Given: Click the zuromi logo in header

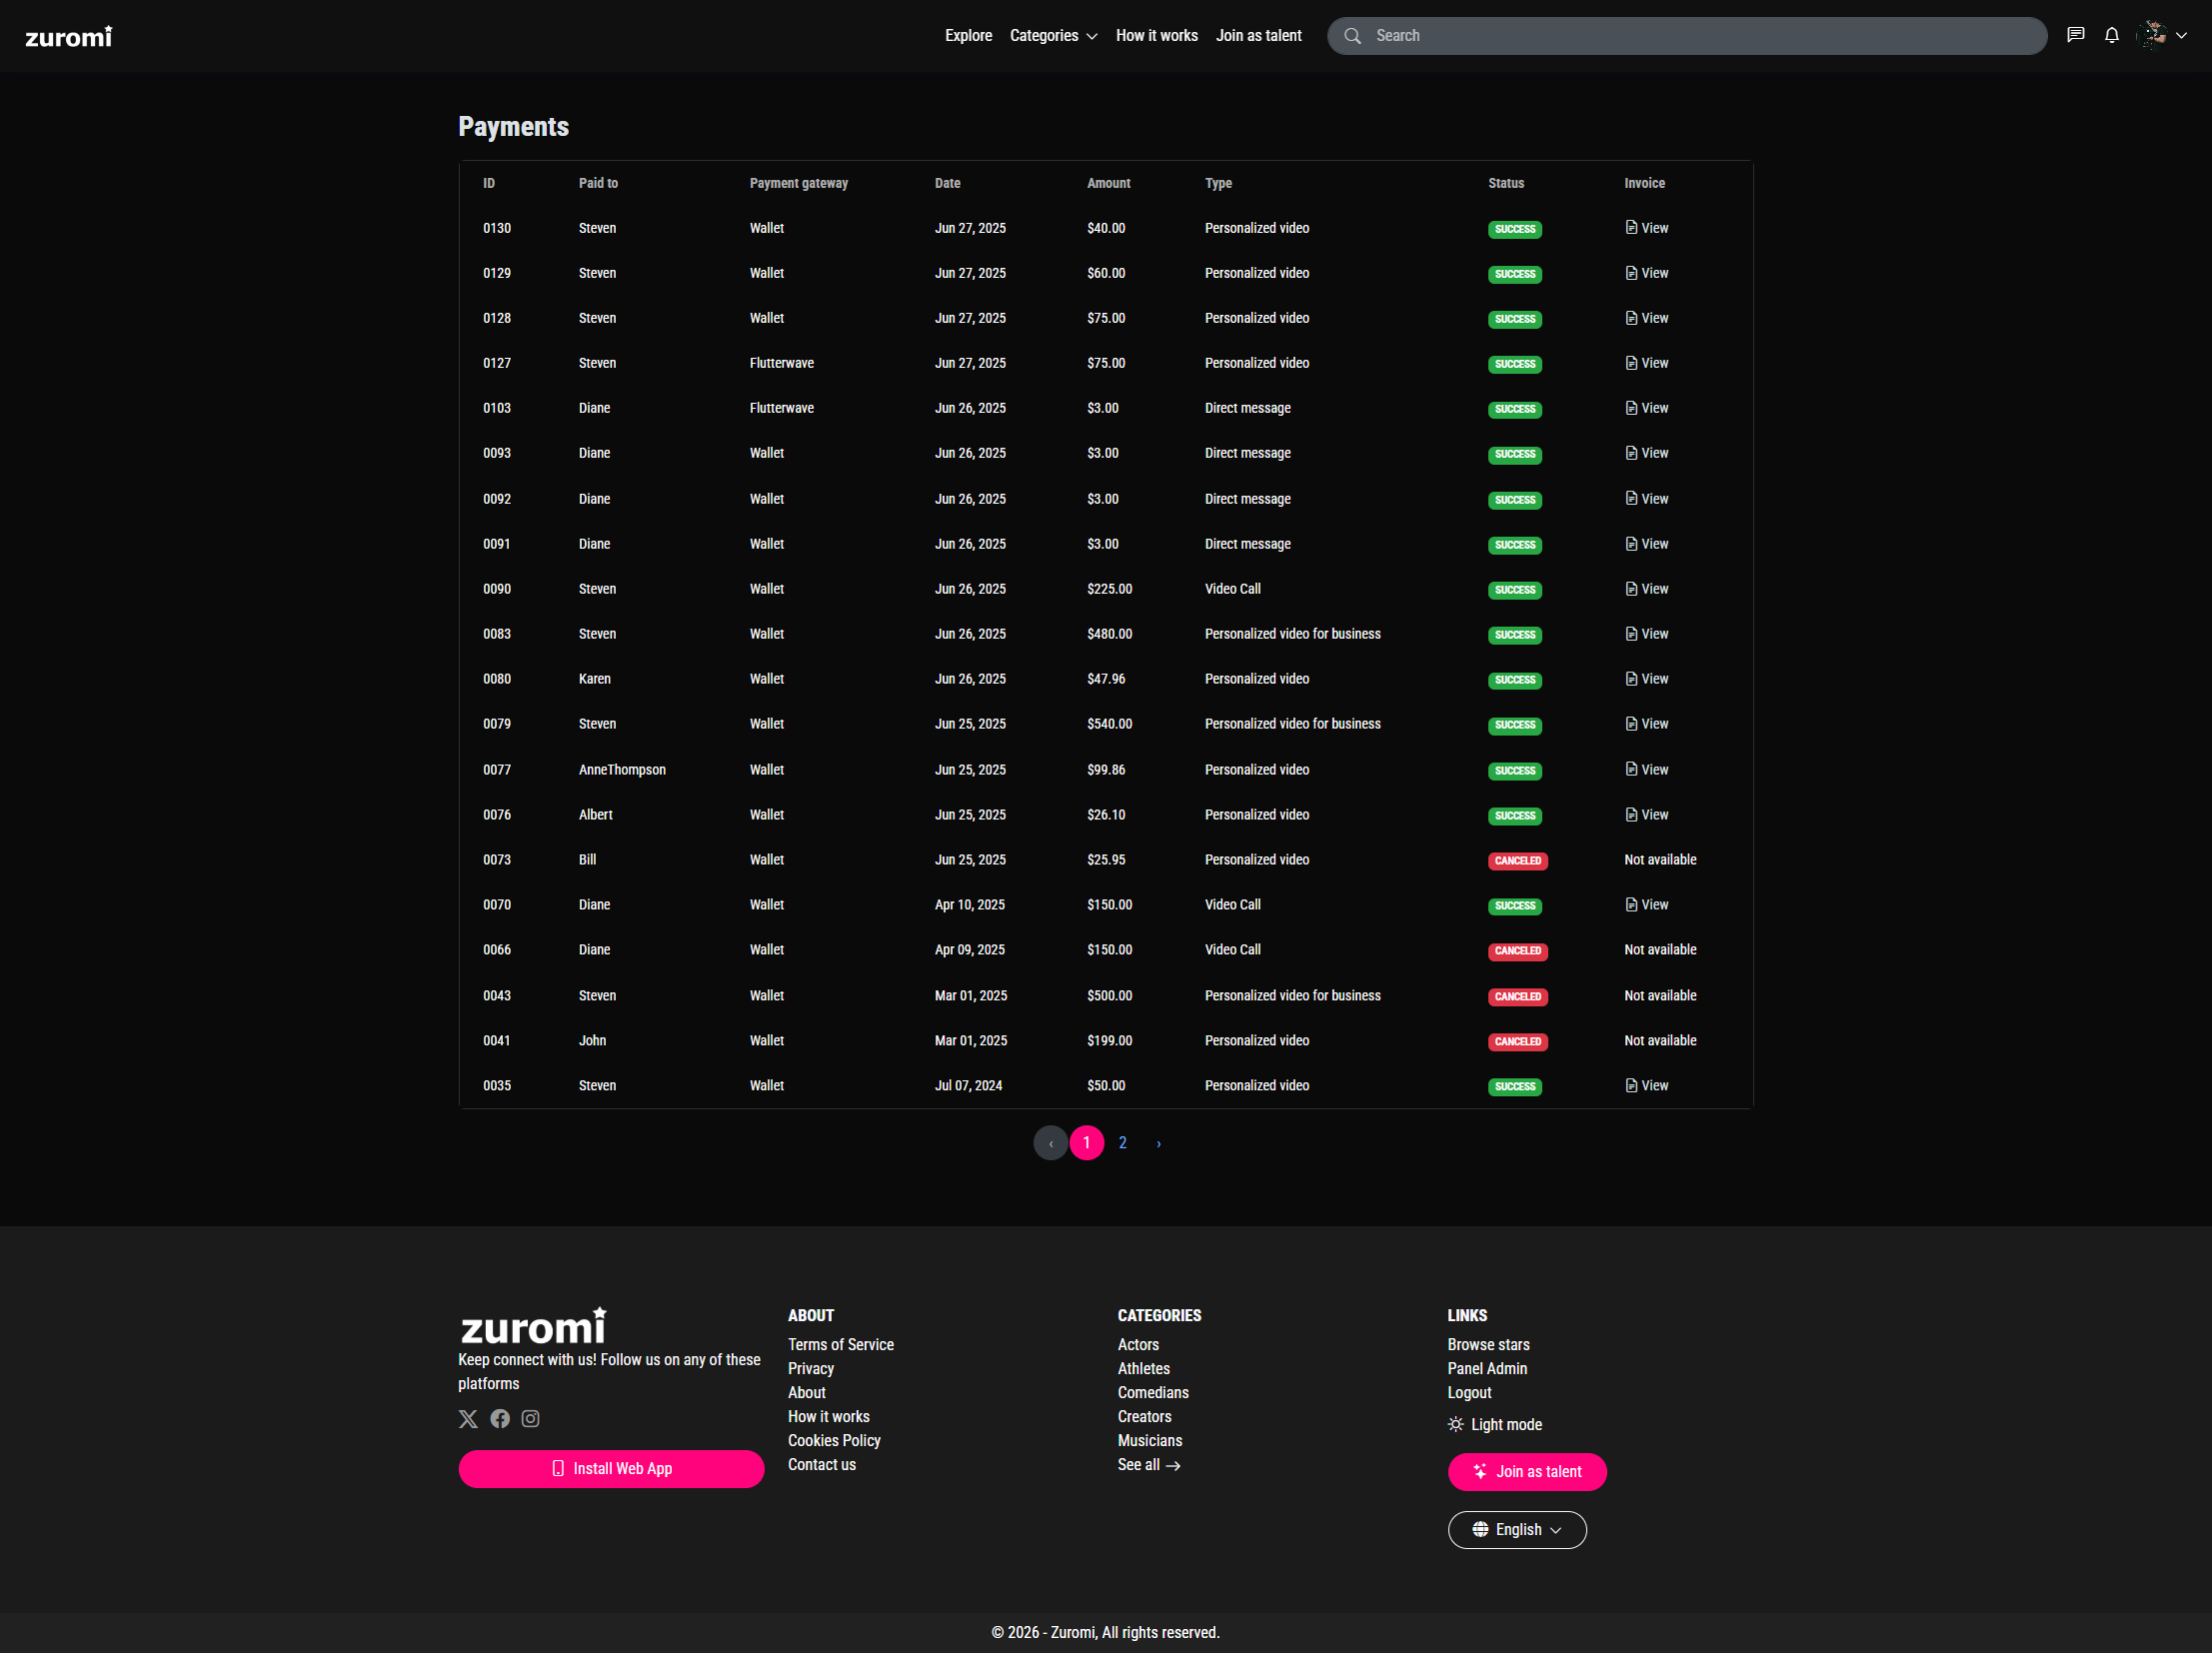Looking at the screenshot, I should click(68, 36).
